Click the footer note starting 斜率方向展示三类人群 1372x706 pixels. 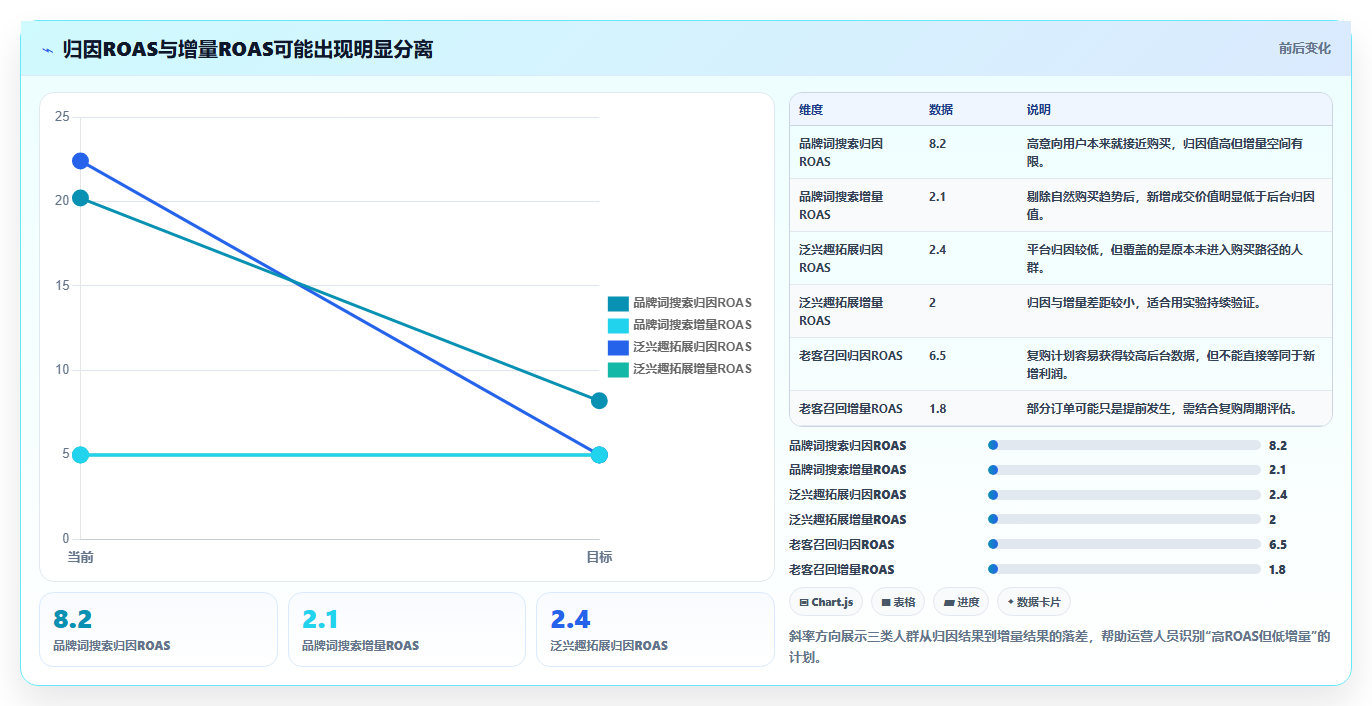pos(1060,647)
